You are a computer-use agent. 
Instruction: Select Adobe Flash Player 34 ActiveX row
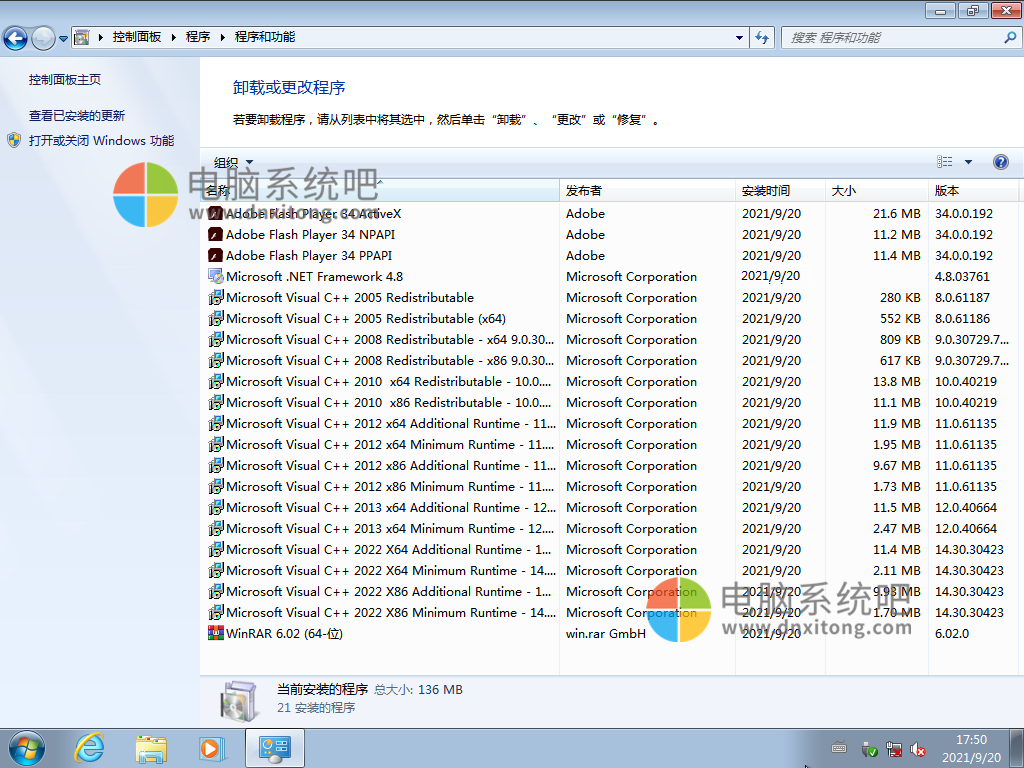coord(613,214)
